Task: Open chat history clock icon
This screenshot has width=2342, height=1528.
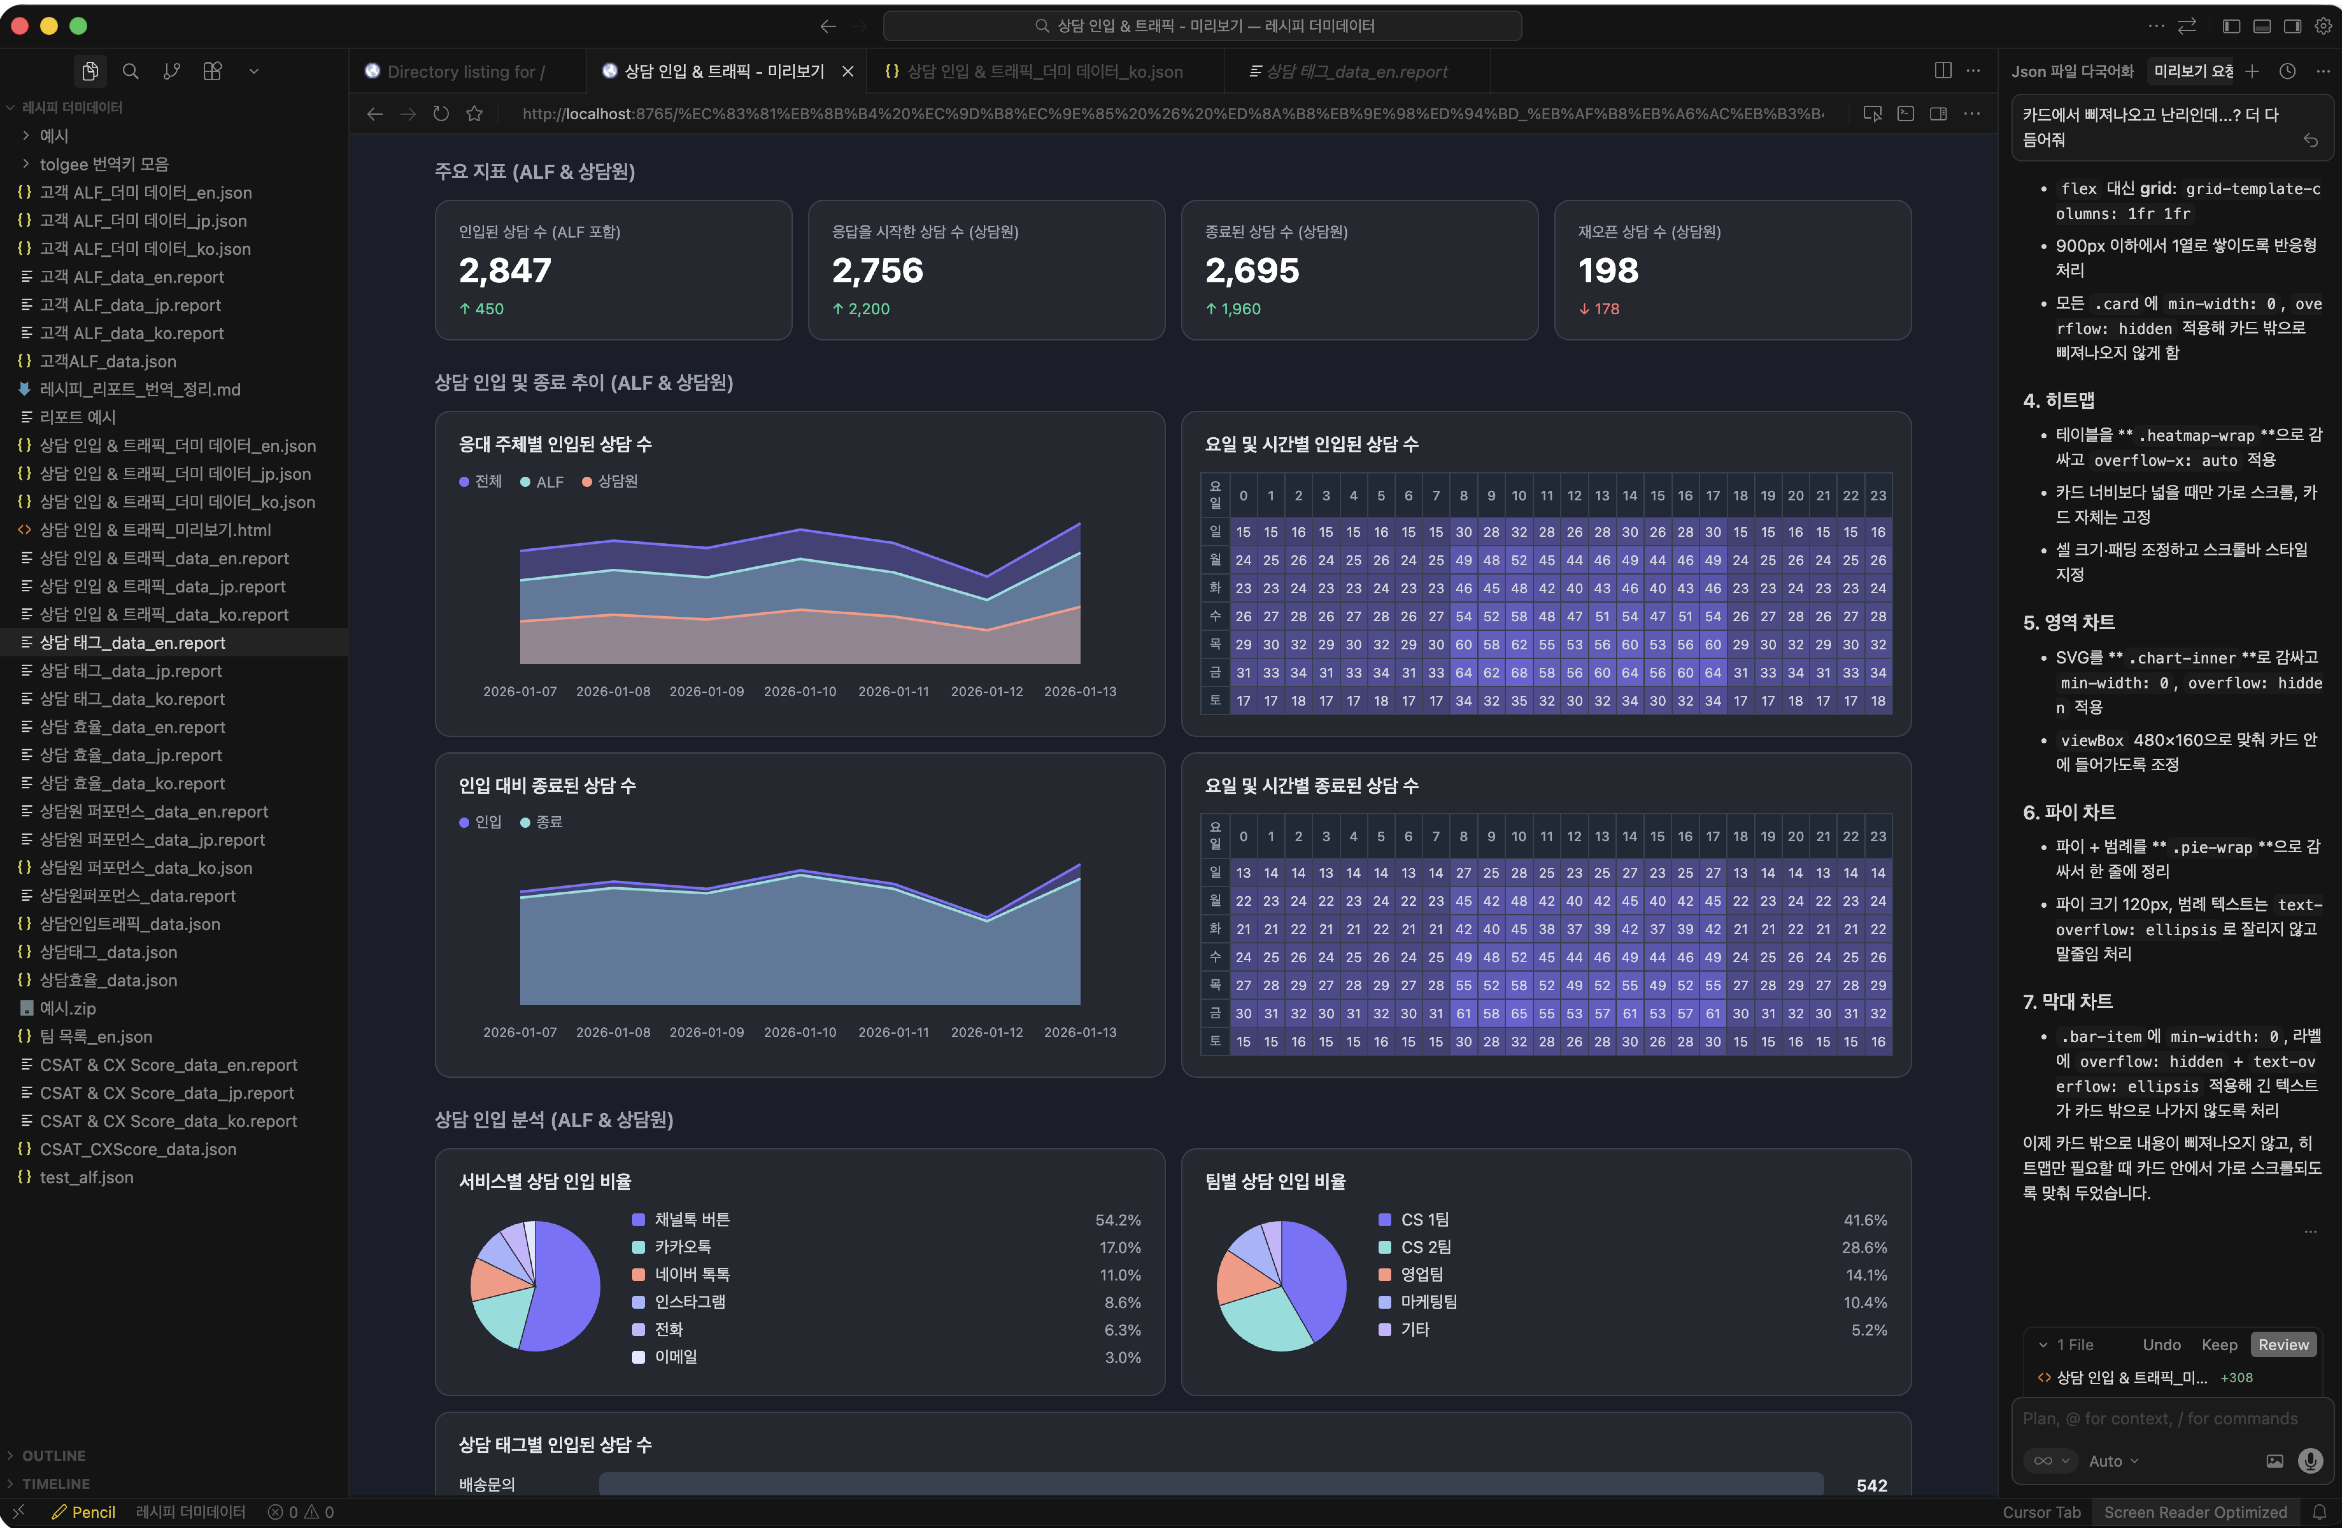Action: click(x=2287, y=71)
